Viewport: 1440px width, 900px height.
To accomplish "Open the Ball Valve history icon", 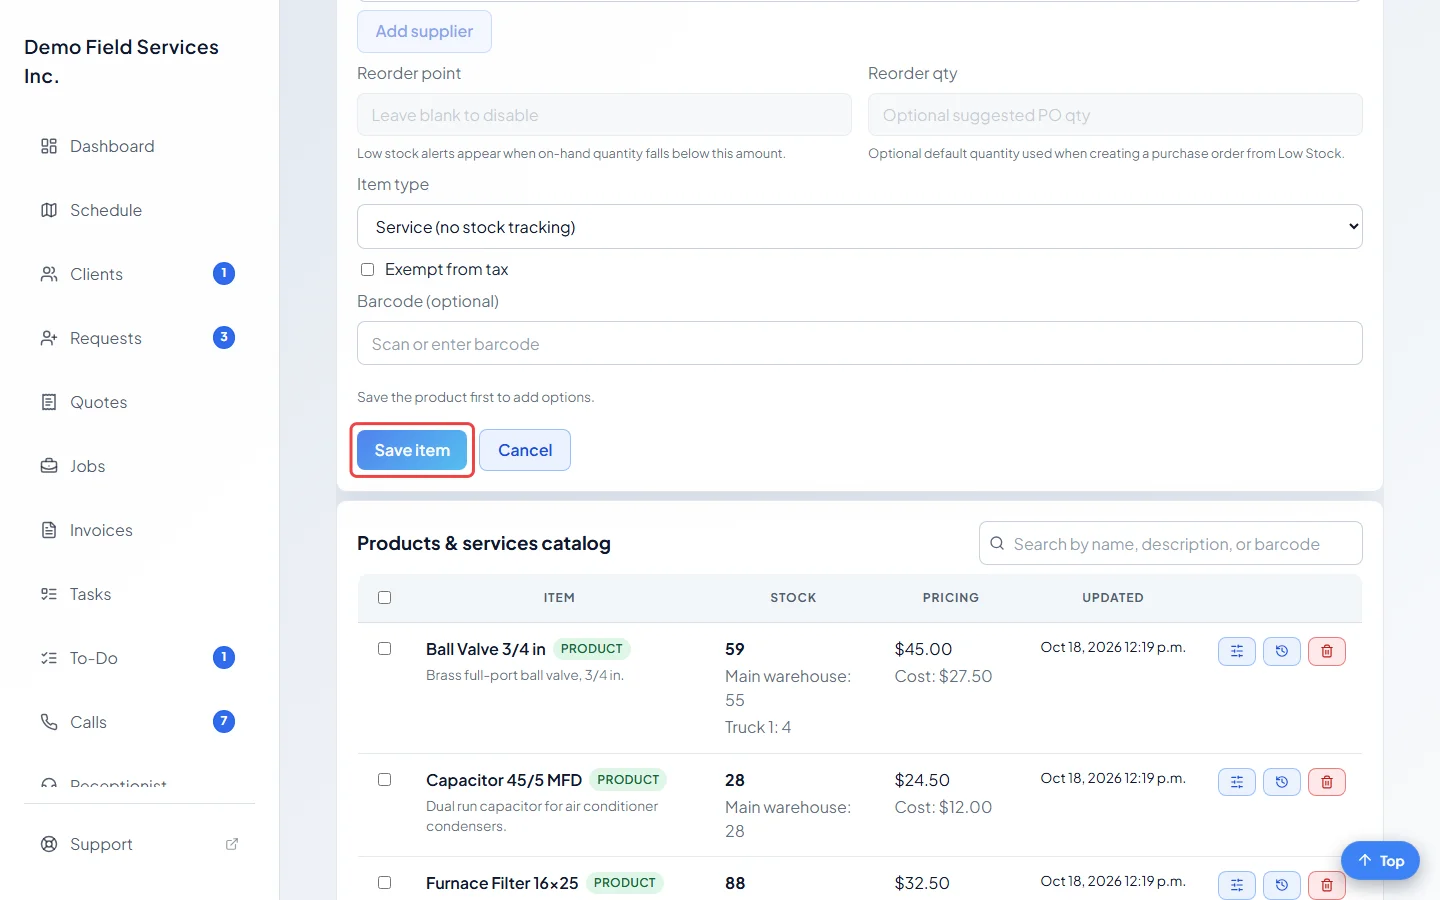I will [x=1282, y=651].
